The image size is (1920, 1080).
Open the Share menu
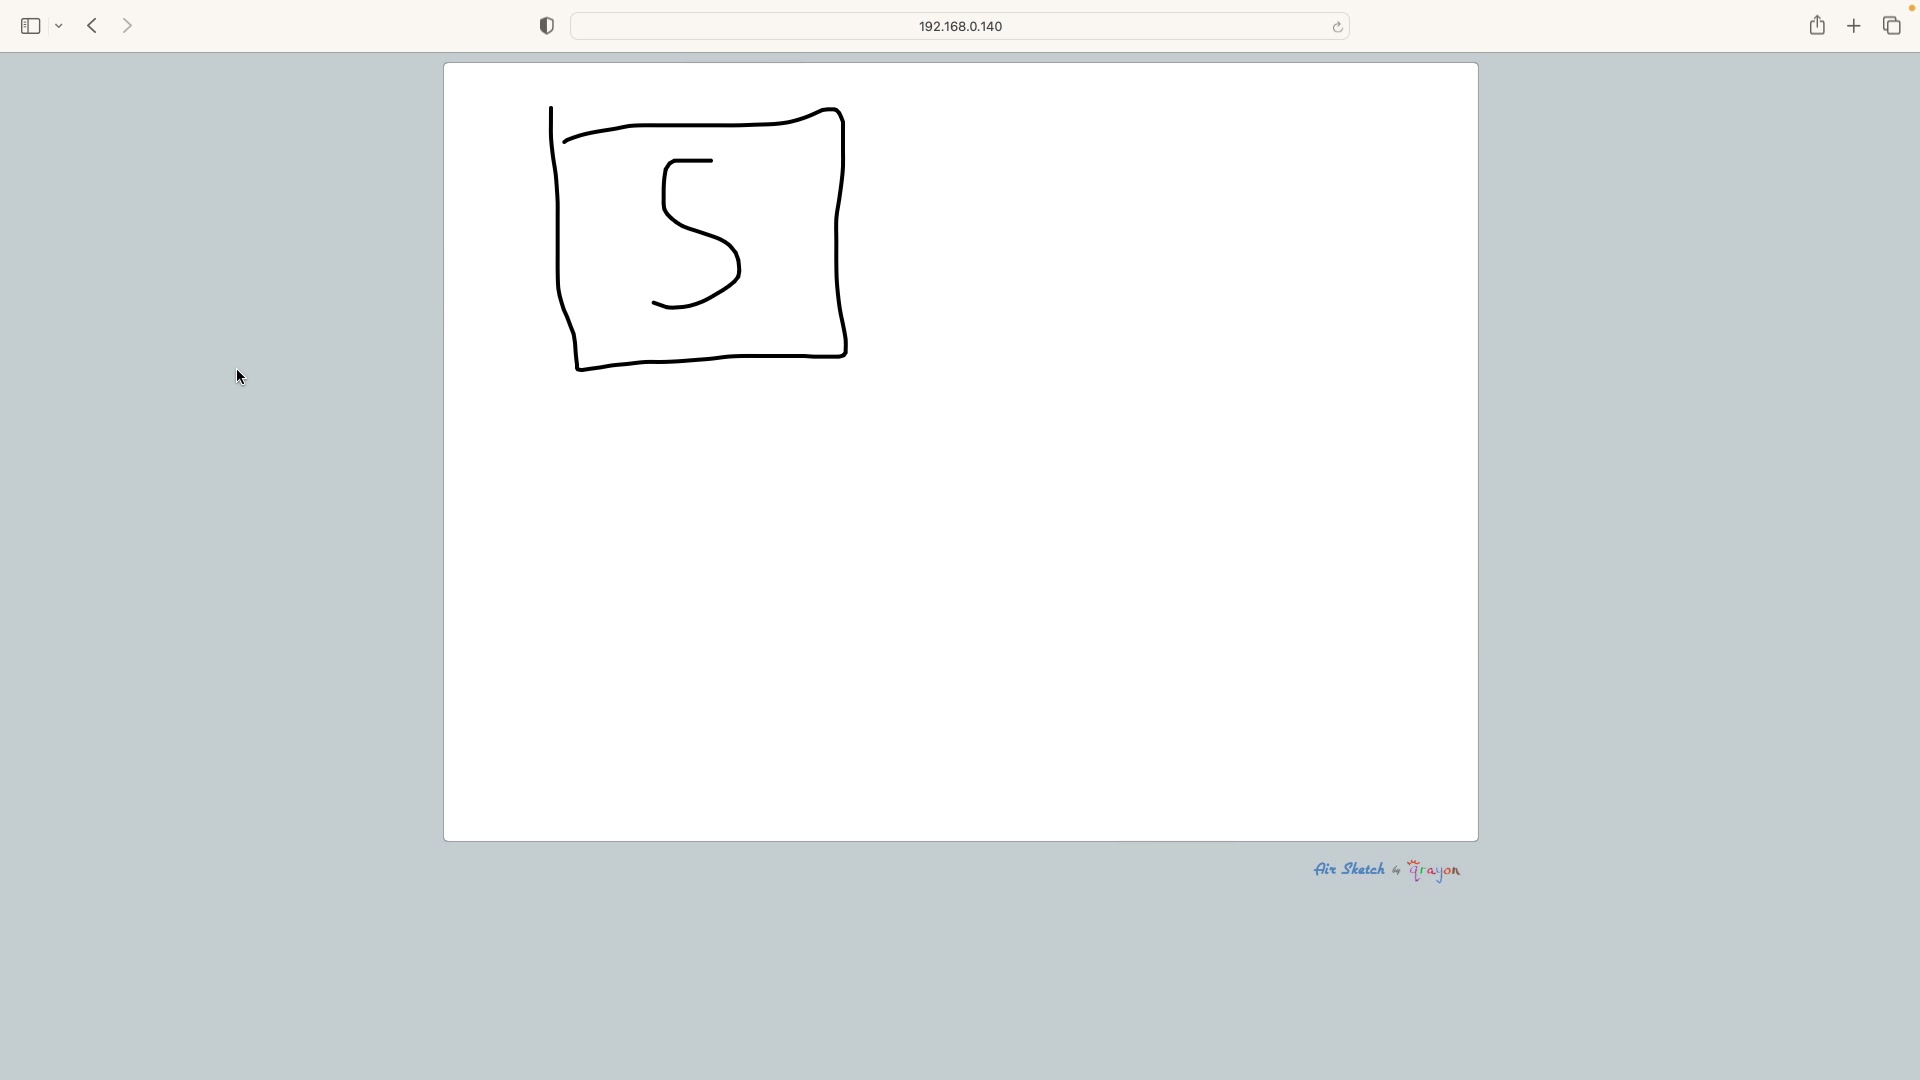click(x=1817, y=26)
